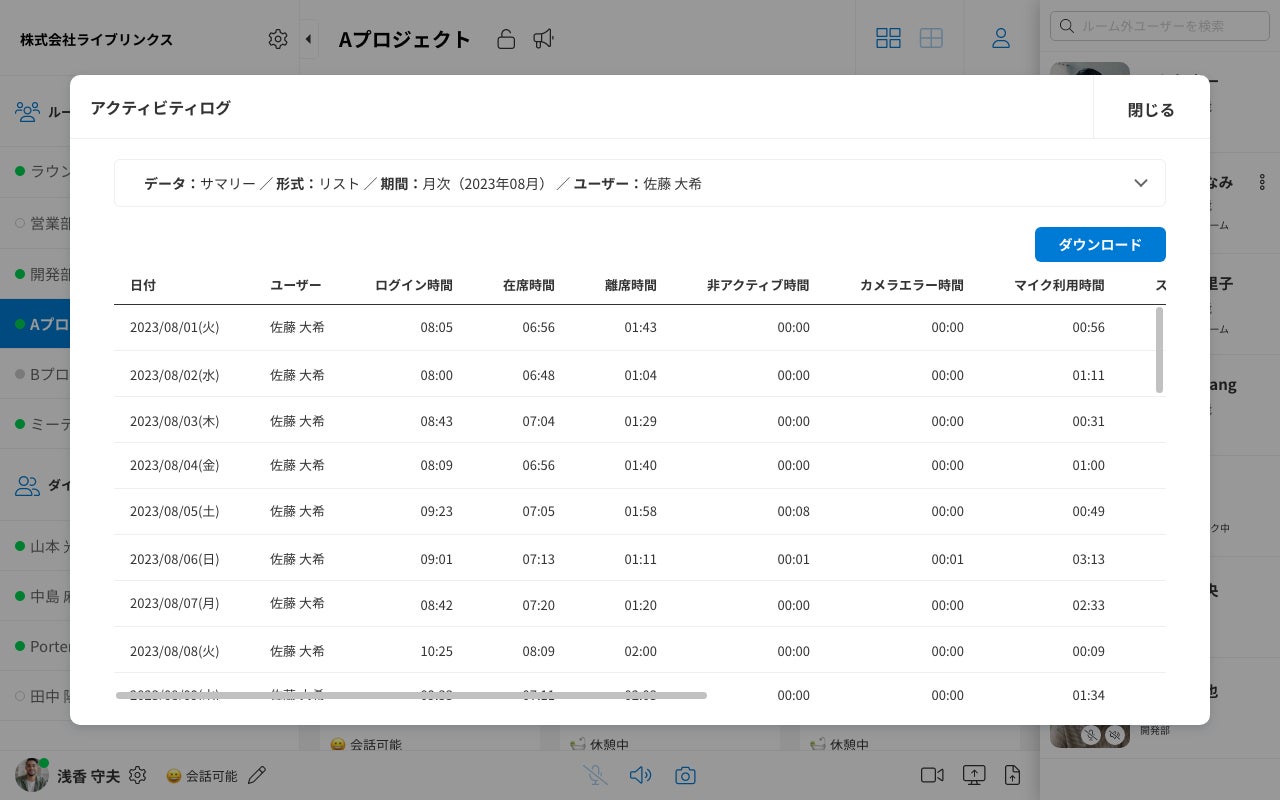Click the ダウンロード button

(x=1100, y=244)
